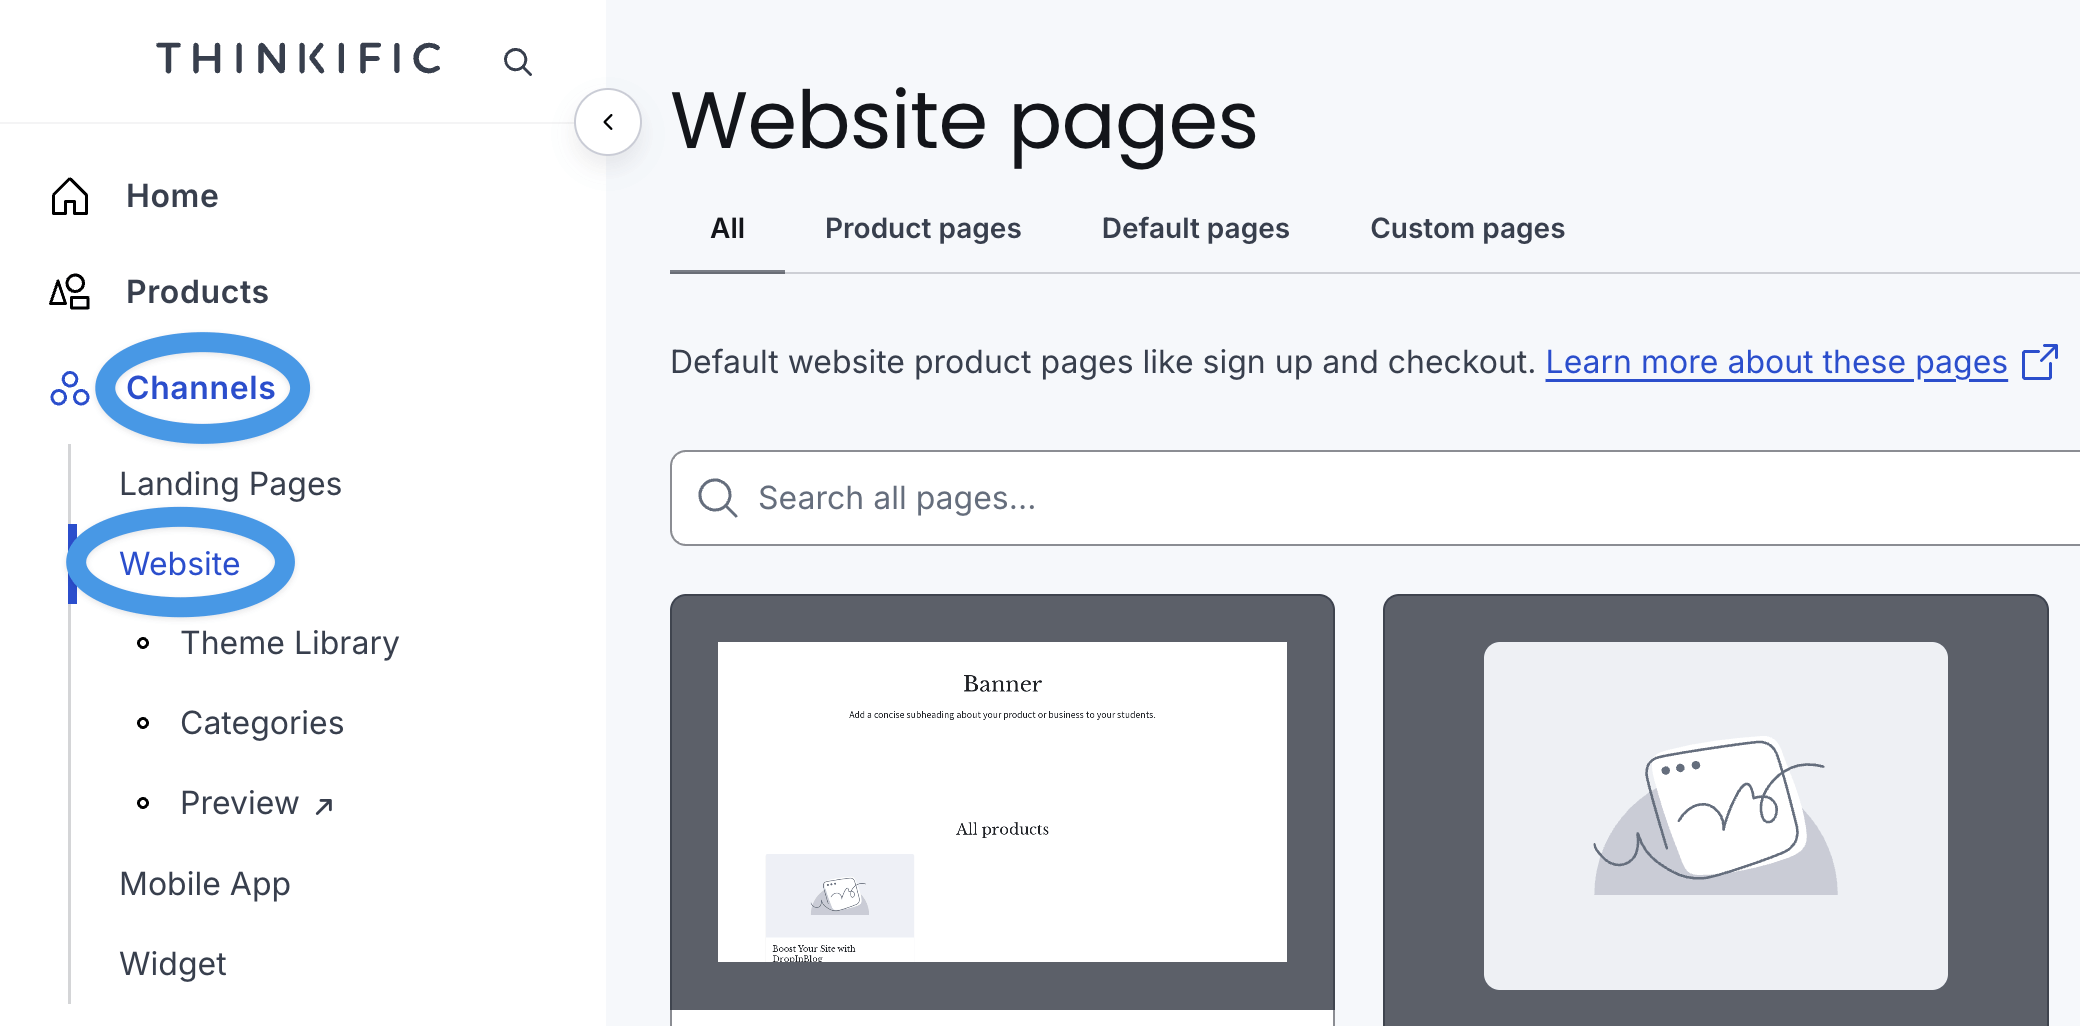The height and width of the screenshot is (1026, 2080).
Task: Select the Default pages tab
Action: tap(1195, 229)
